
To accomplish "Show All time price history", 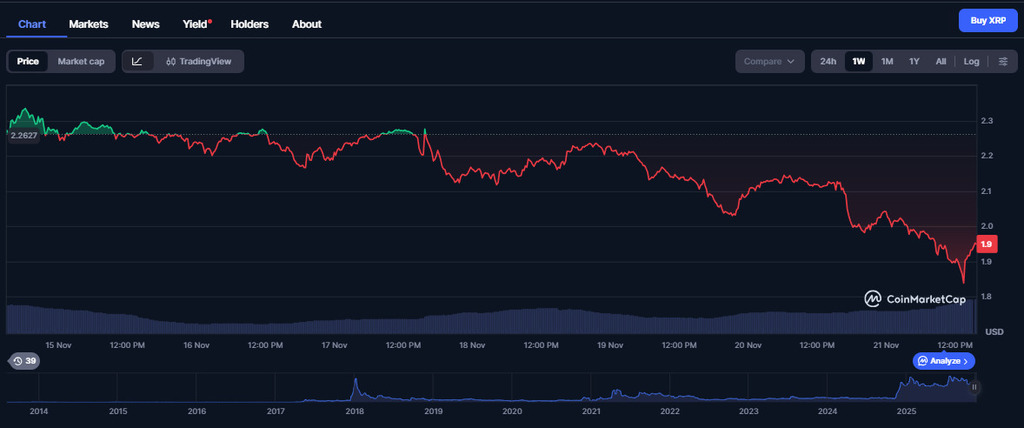I will tap(941, 61).
